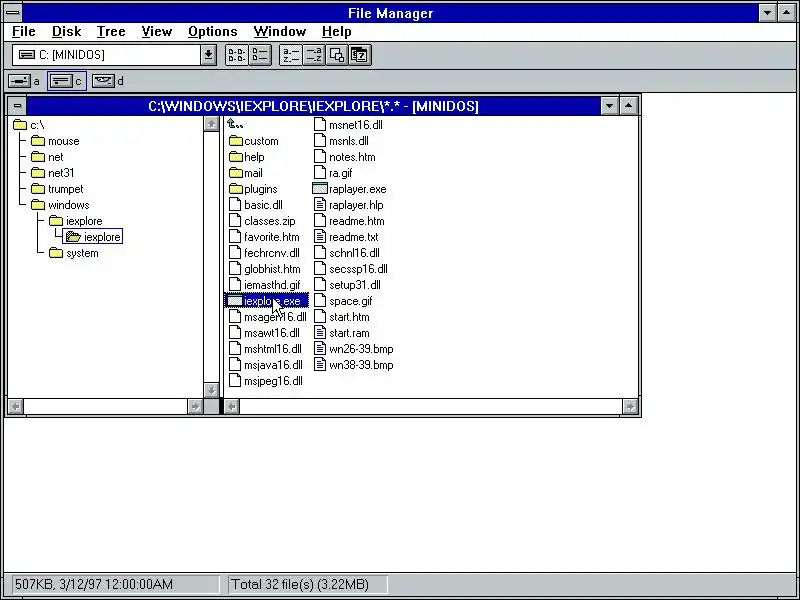
Task: Select classes.zip file
Action: (x=262, y=221)
